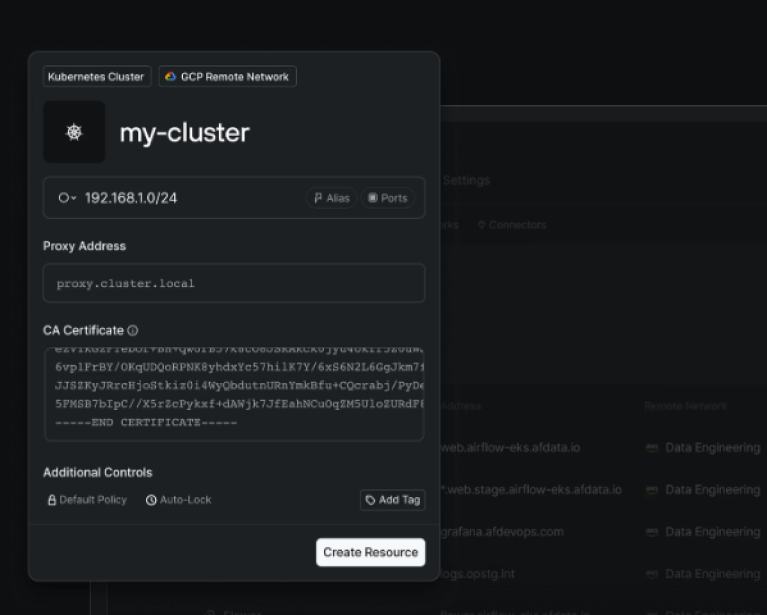Click the Default Policy lock icon

[52, 500]
